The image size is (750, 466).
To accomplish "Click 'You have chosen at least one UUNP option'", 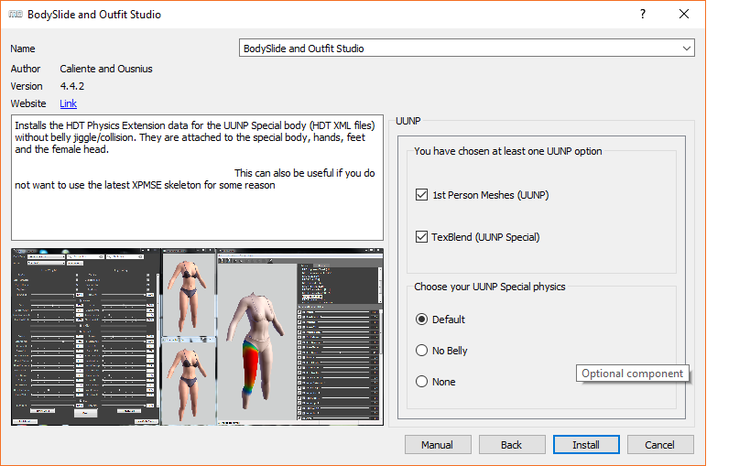I will (508, 151).
